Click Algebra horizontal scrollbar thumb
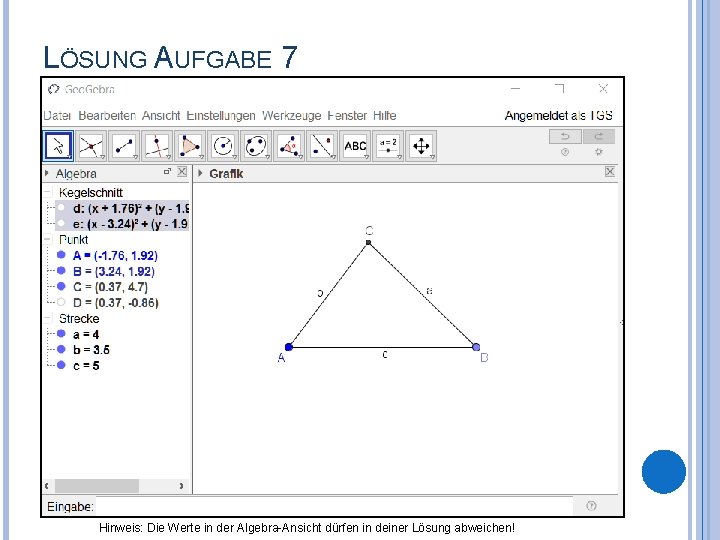Screen dimensions: 720x540 point(96,485)
